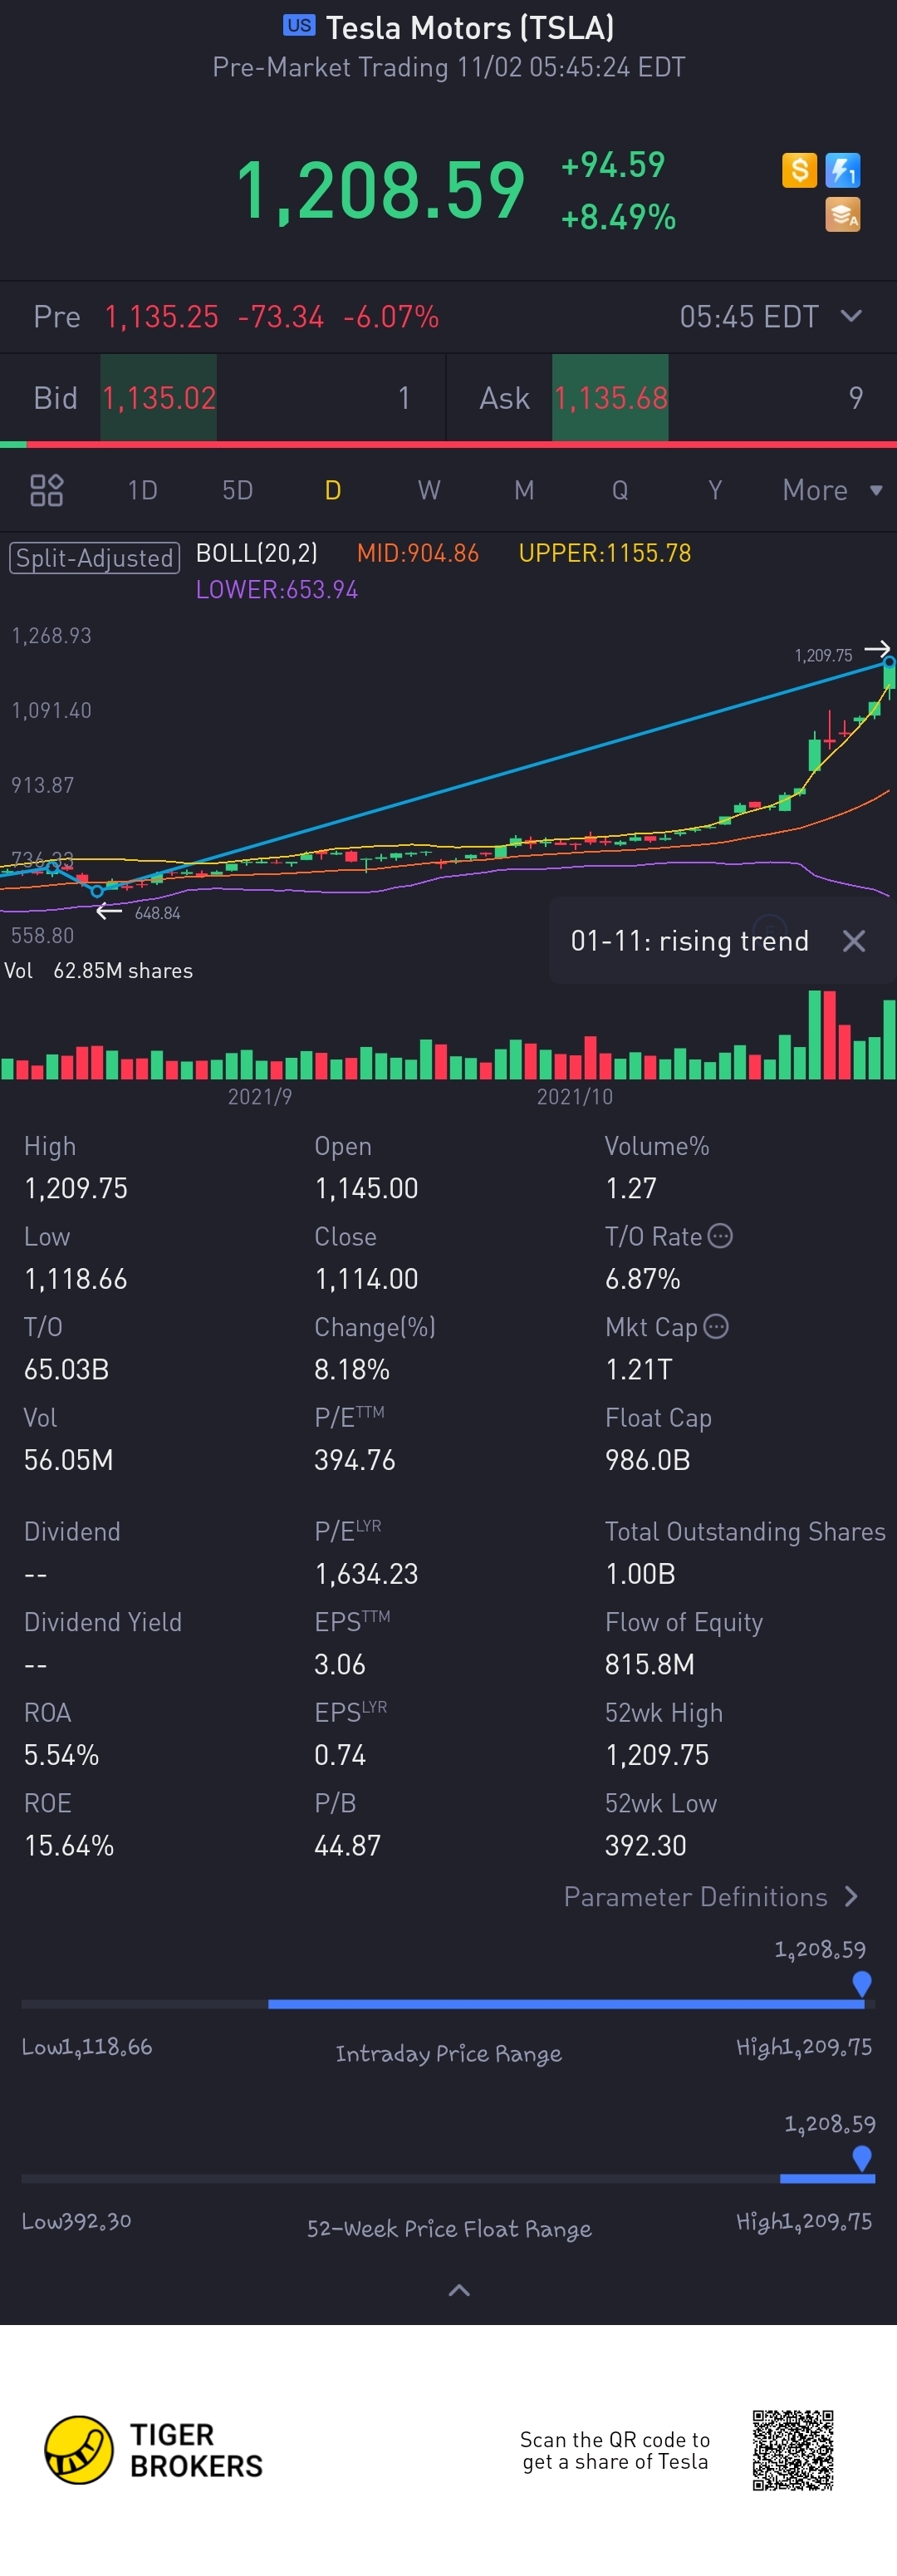Tap the 52wk Low value 392.30
Screen dimensions: 897x2576
[646, 1845]
